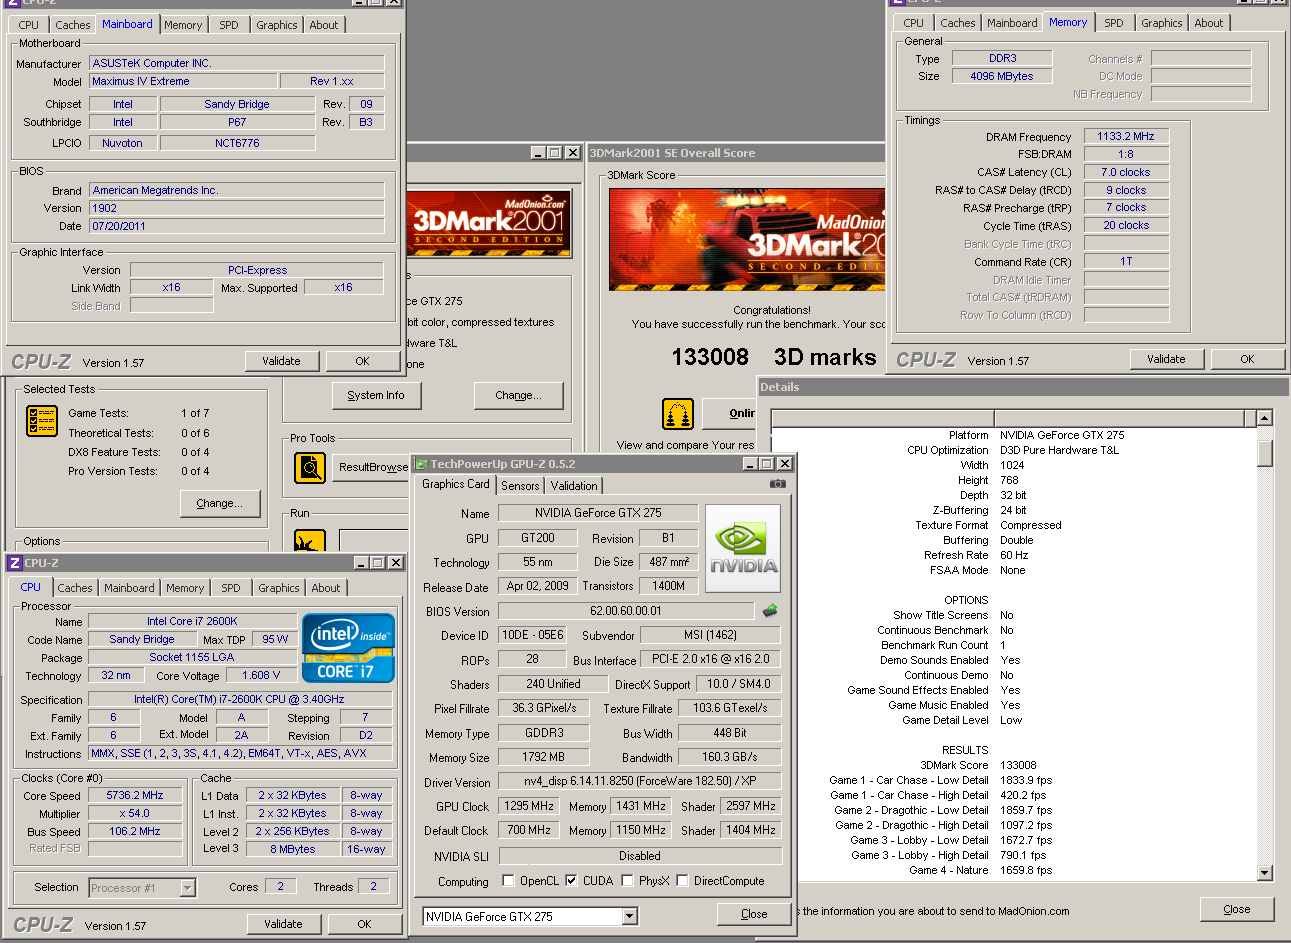Open Graphics Card tab in GPU-Z

(x=456, y=484)
